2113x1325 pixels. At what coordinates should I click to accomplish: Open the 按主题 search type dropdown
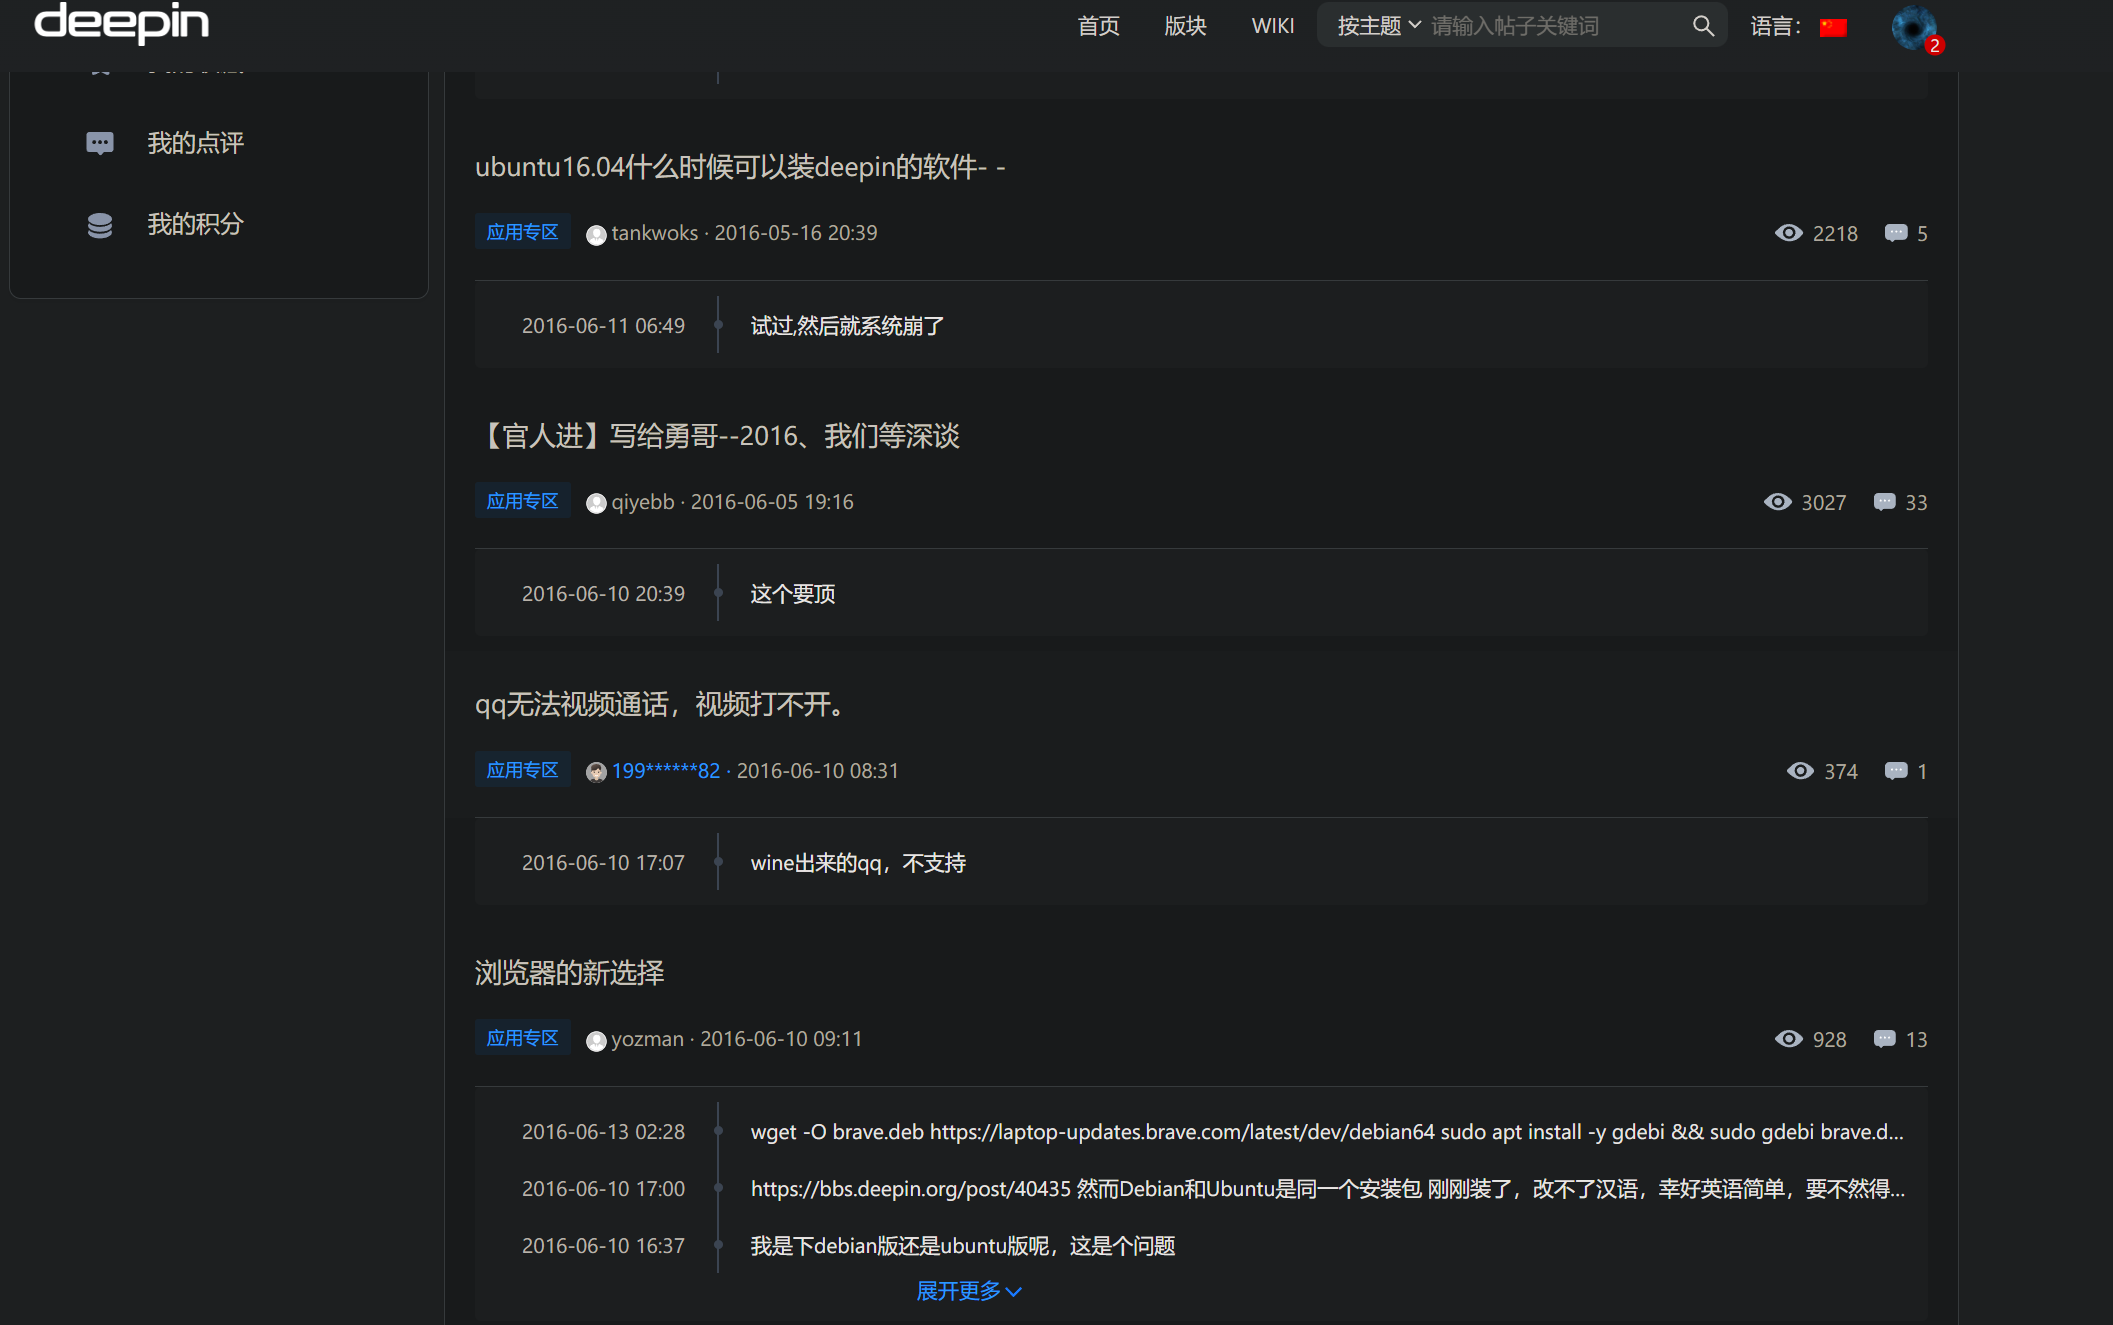pos(1379,26)
